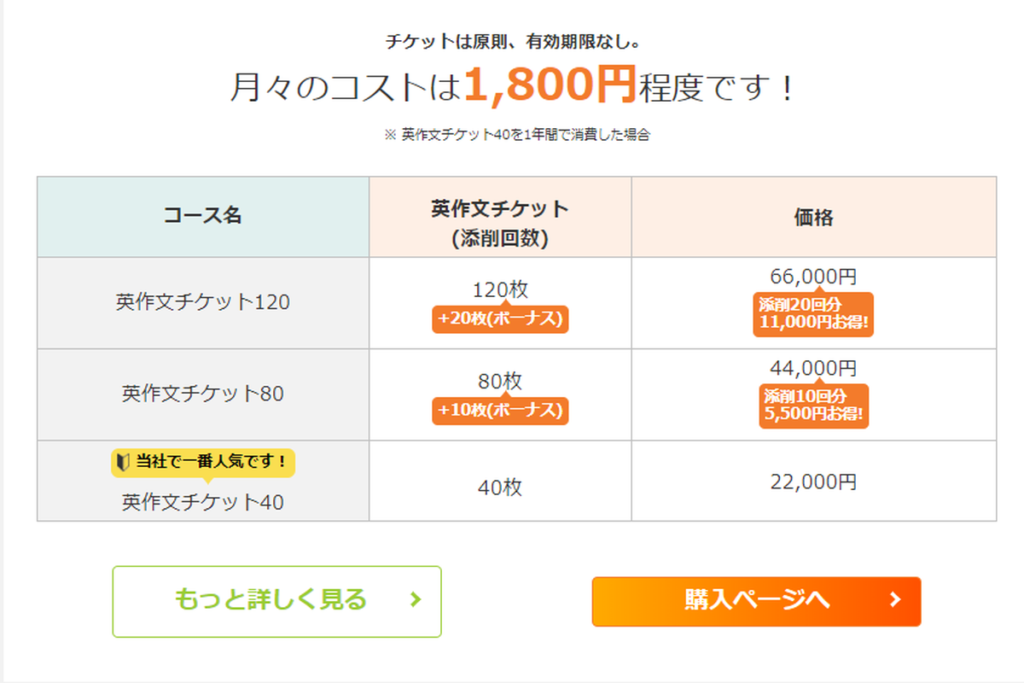Click the 添削10回分 5,500円お得 badge
This screenshot has width=1024, height=683.
click(x=813, y=407)
